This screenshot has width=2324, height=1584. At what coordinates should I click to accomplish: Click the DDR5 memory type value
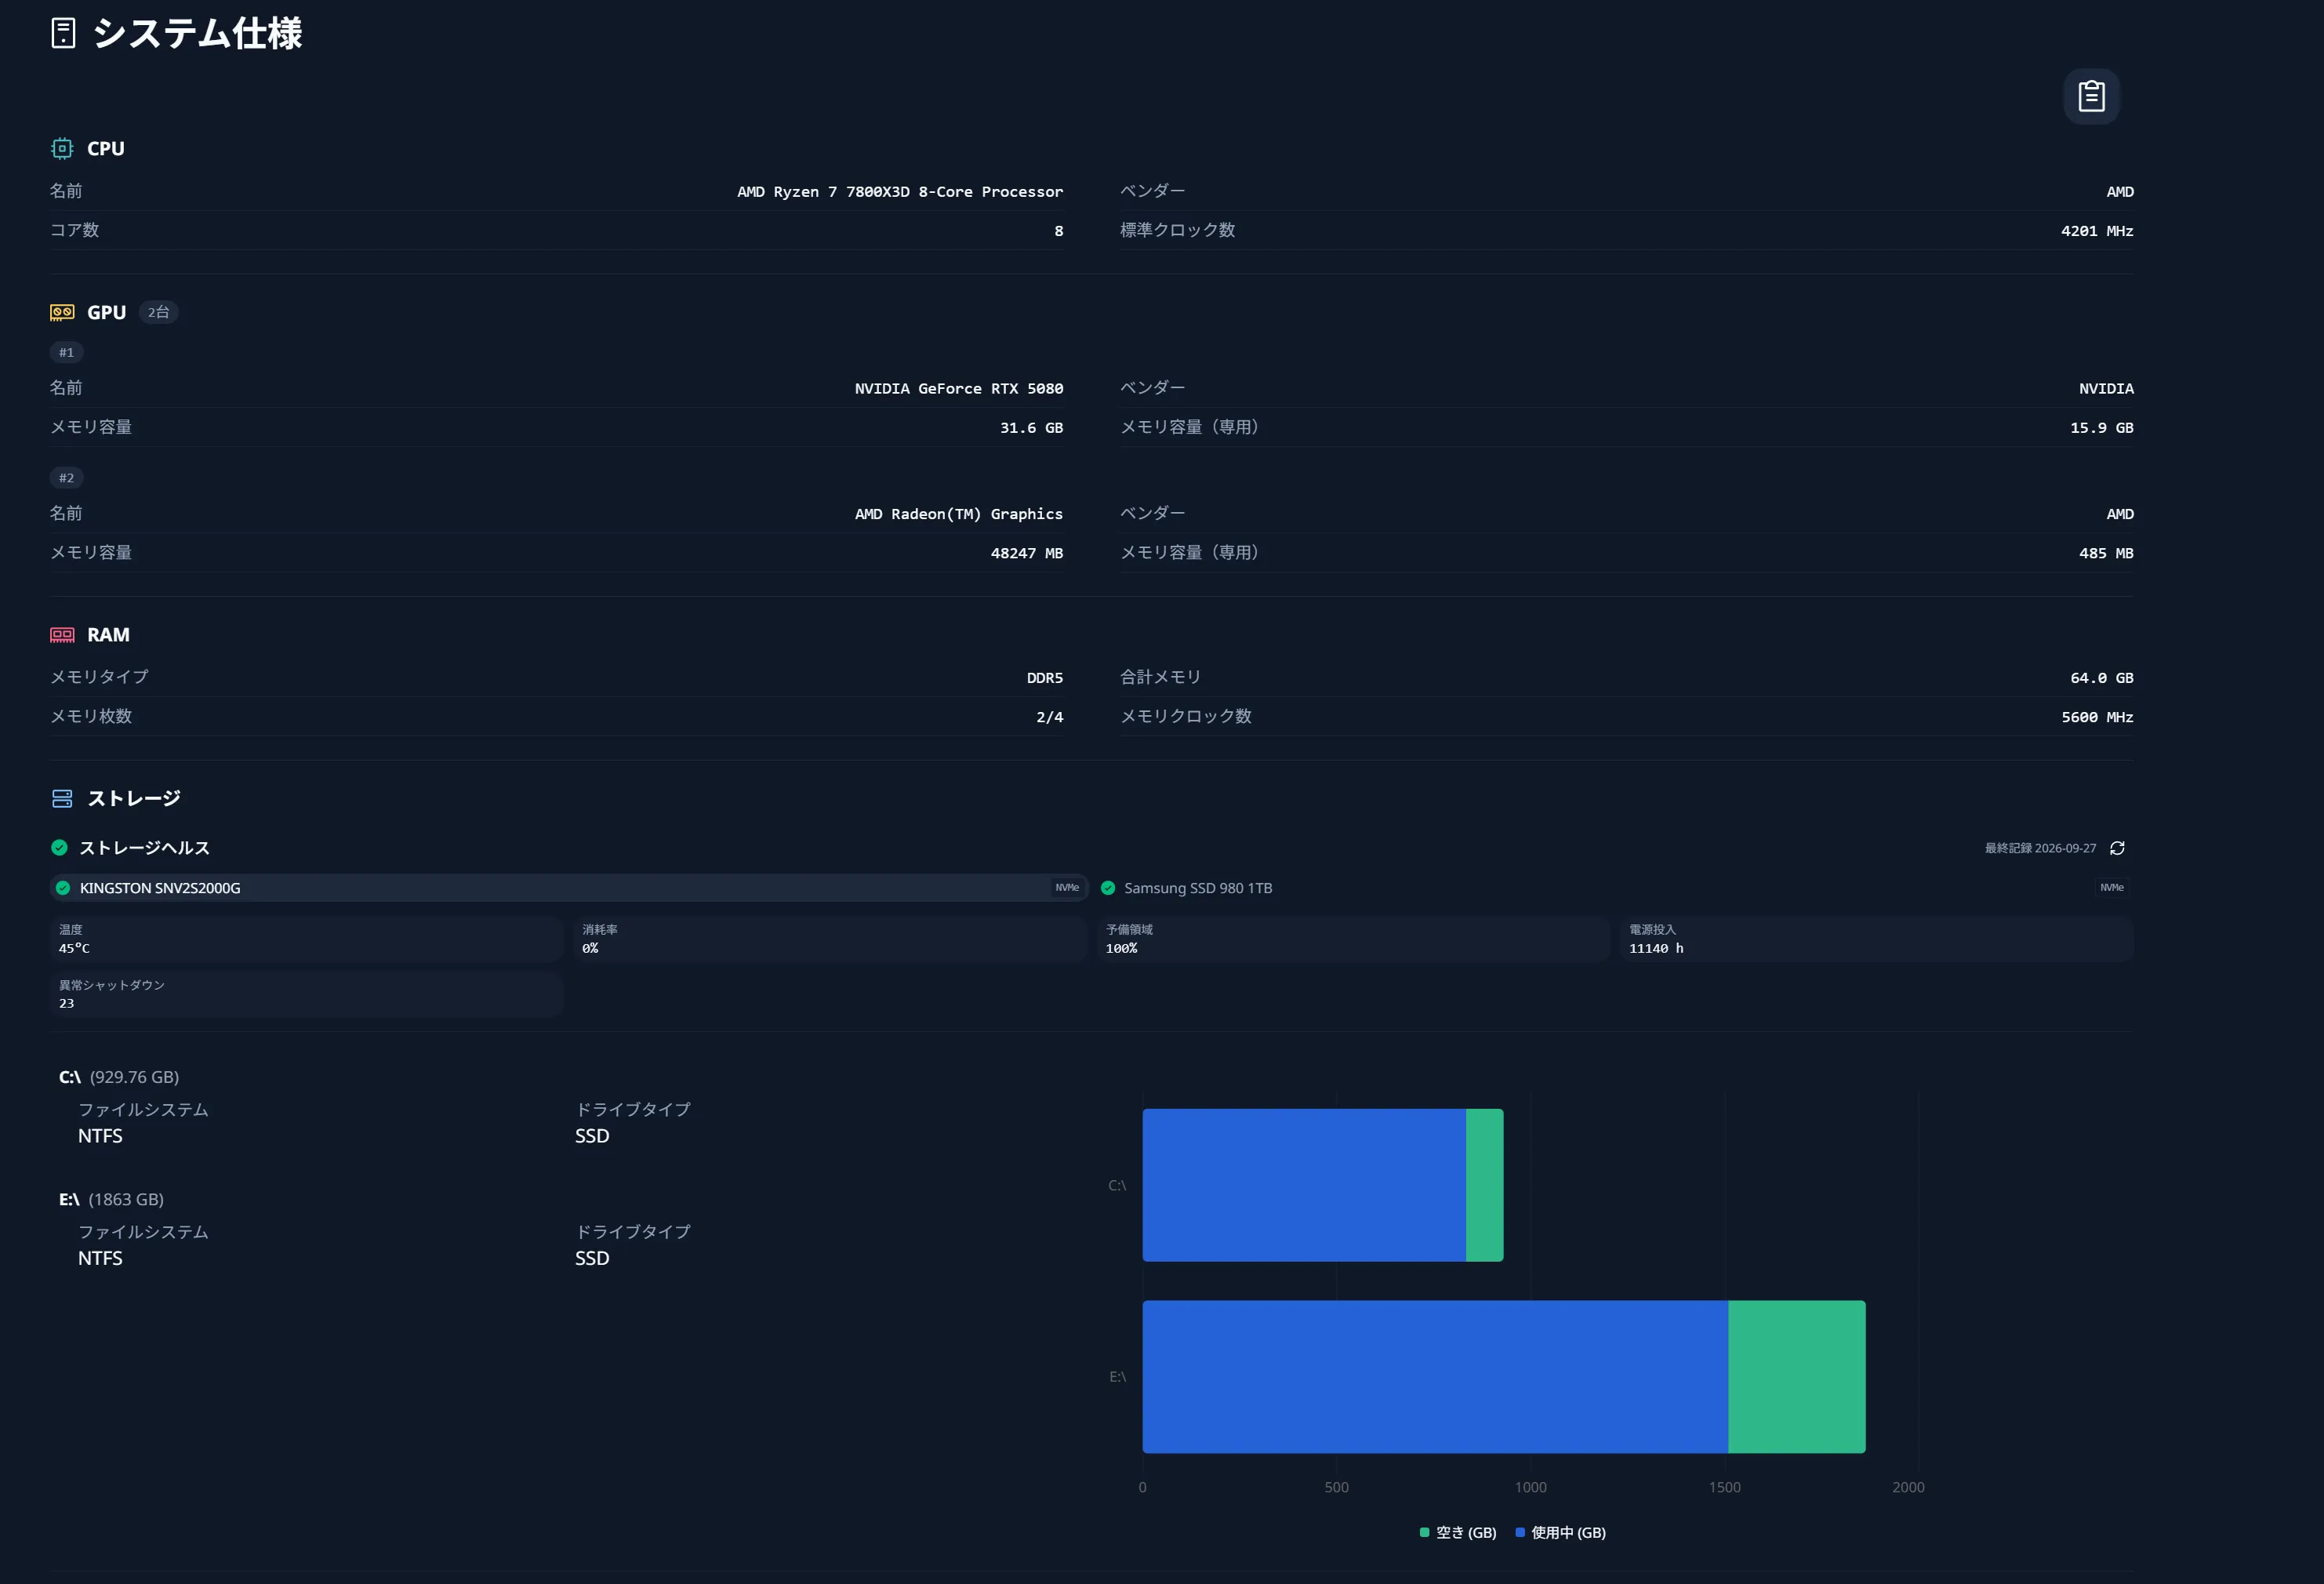tap(1045, 678)
